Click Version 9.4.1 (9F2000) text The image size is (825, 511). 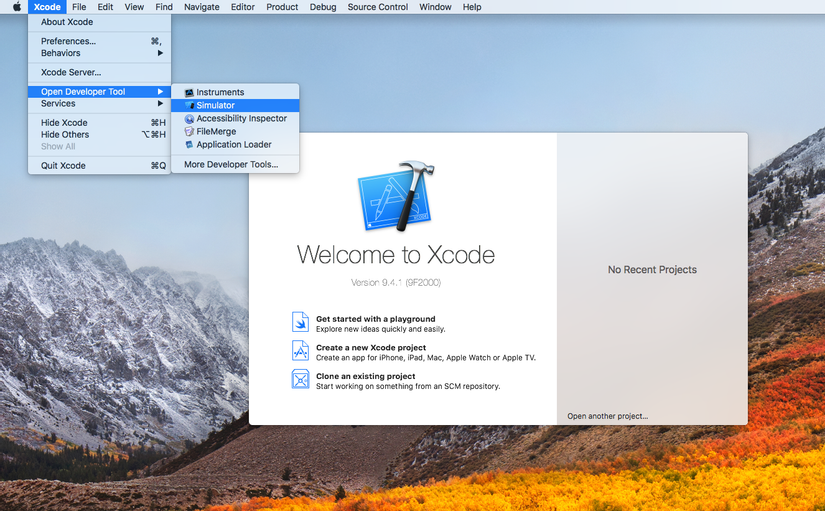396,283
